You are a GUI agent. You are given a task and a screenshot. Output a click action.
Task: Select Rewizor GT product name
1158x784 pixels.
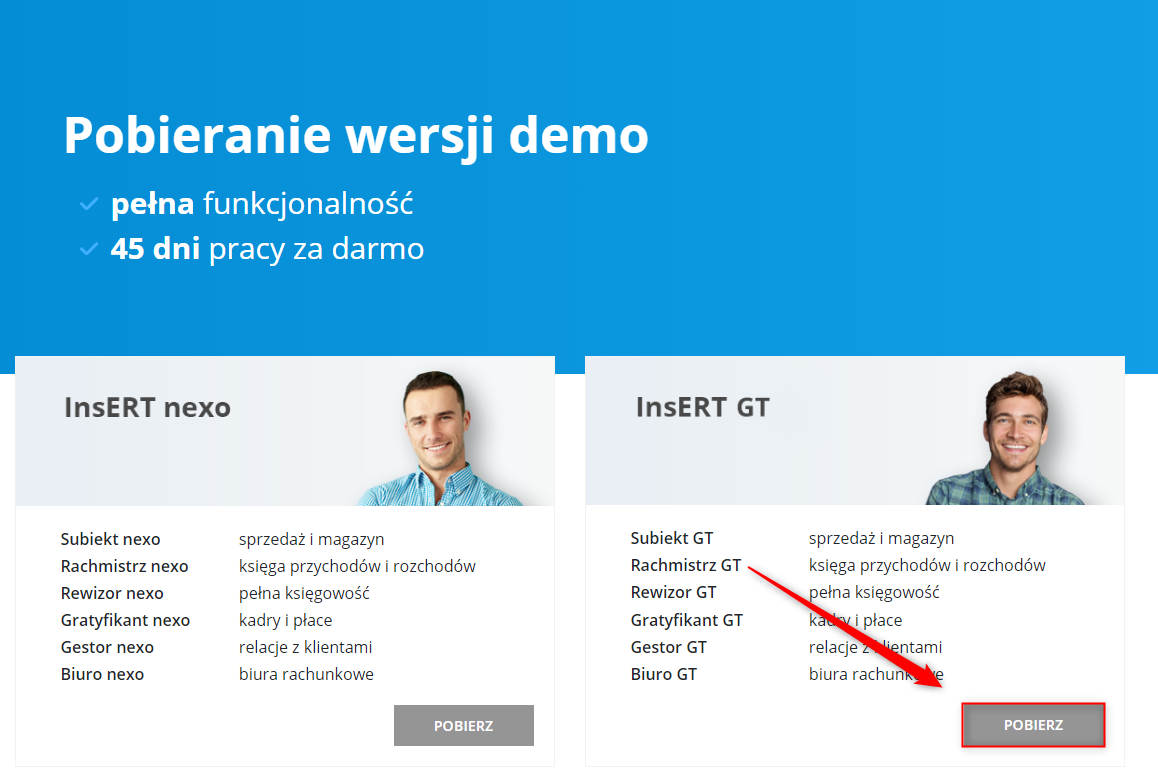674,592
